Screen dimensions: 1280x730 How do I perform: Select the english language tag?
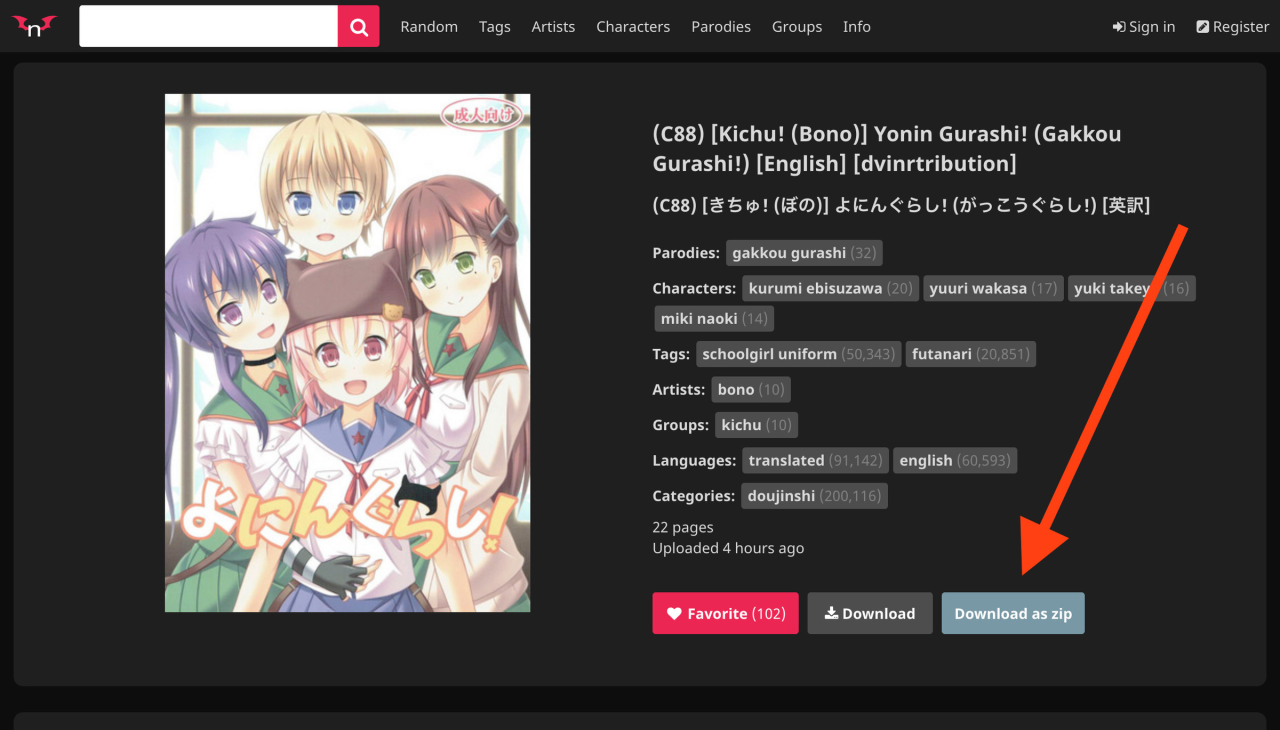955,460
